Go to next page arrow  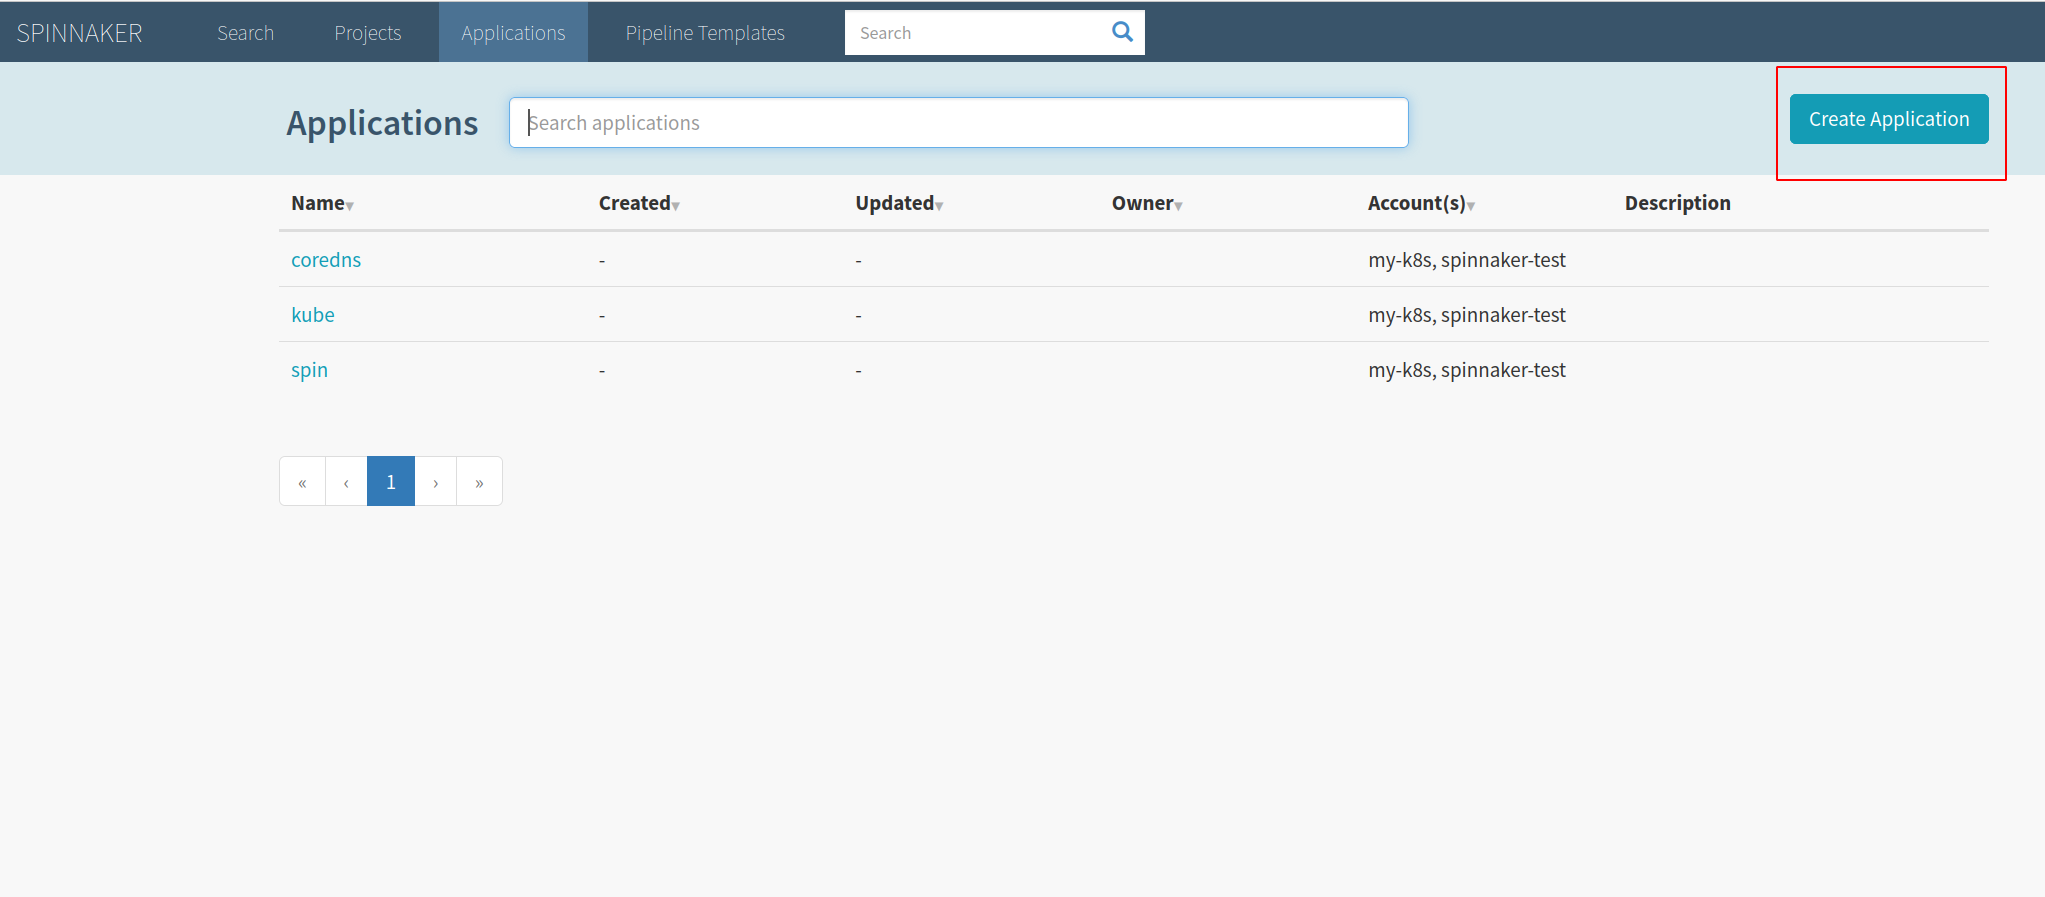coord(436,482)
